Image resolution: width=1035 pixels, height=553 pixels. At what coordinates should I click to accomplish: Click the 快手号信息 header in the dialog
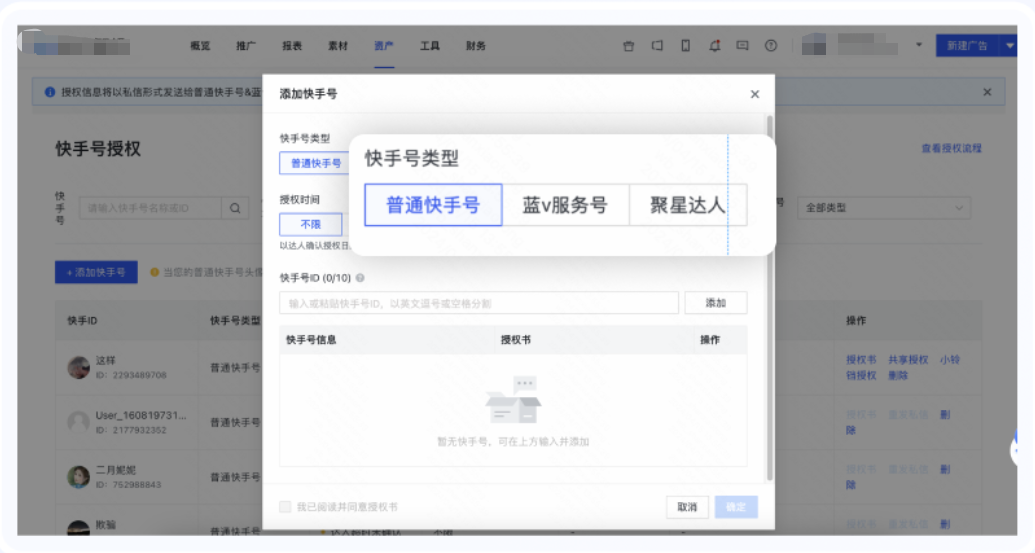pos(311,340)
